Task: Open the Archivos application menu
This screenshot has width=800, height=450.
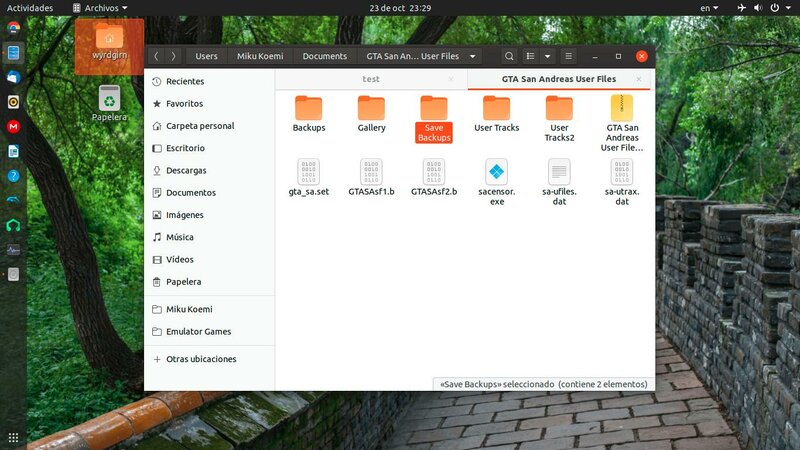Action: 100,7
